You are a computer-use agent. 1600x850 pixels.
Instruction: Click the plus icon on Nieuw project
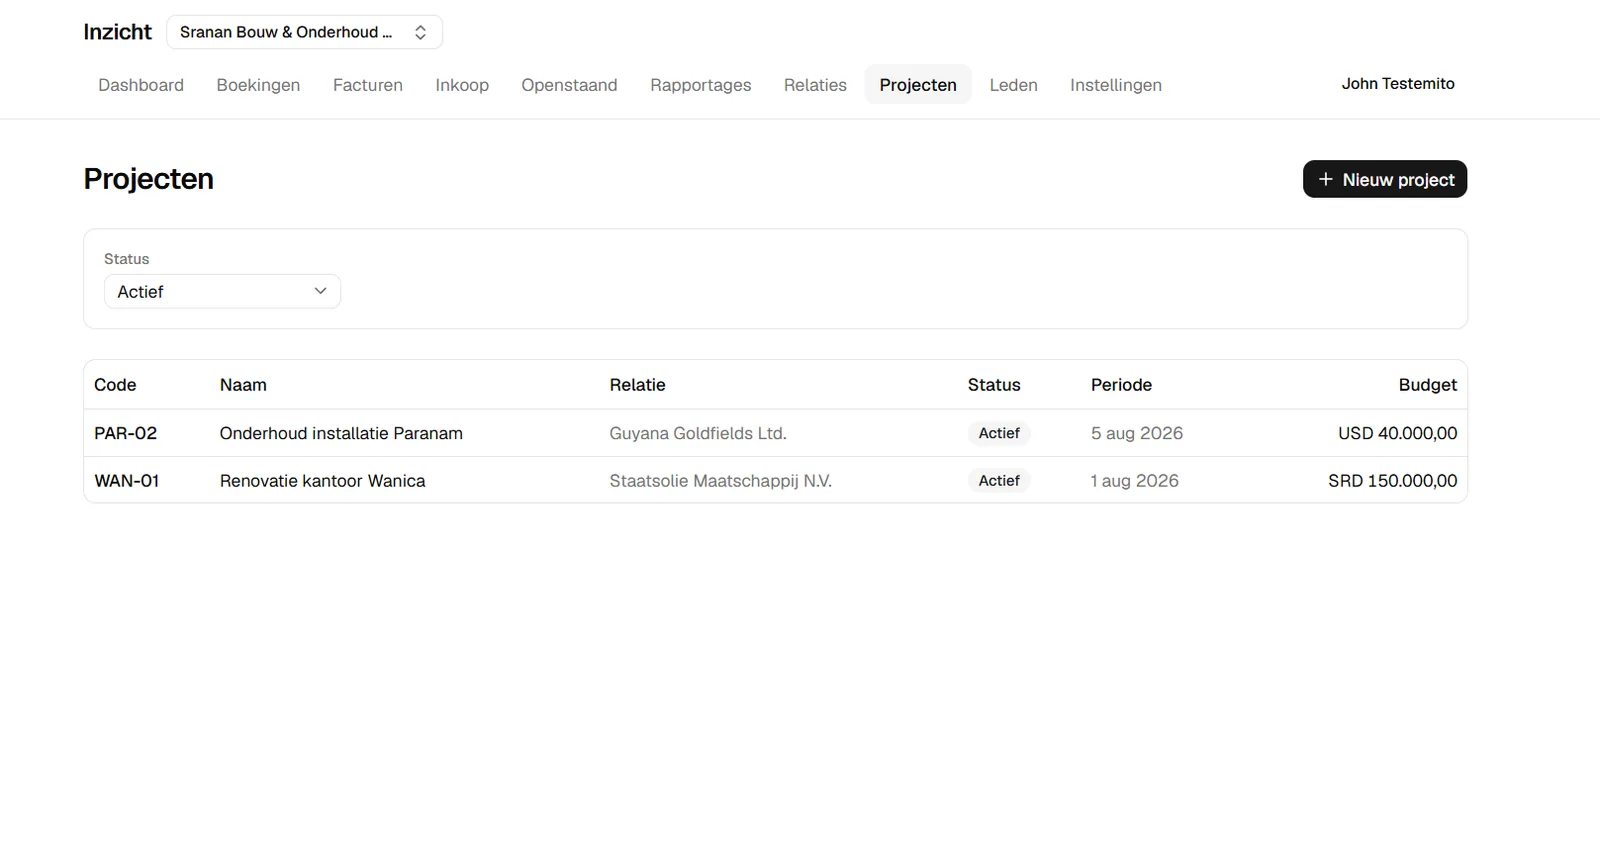pyautogui.click(x=1325, y=179)
